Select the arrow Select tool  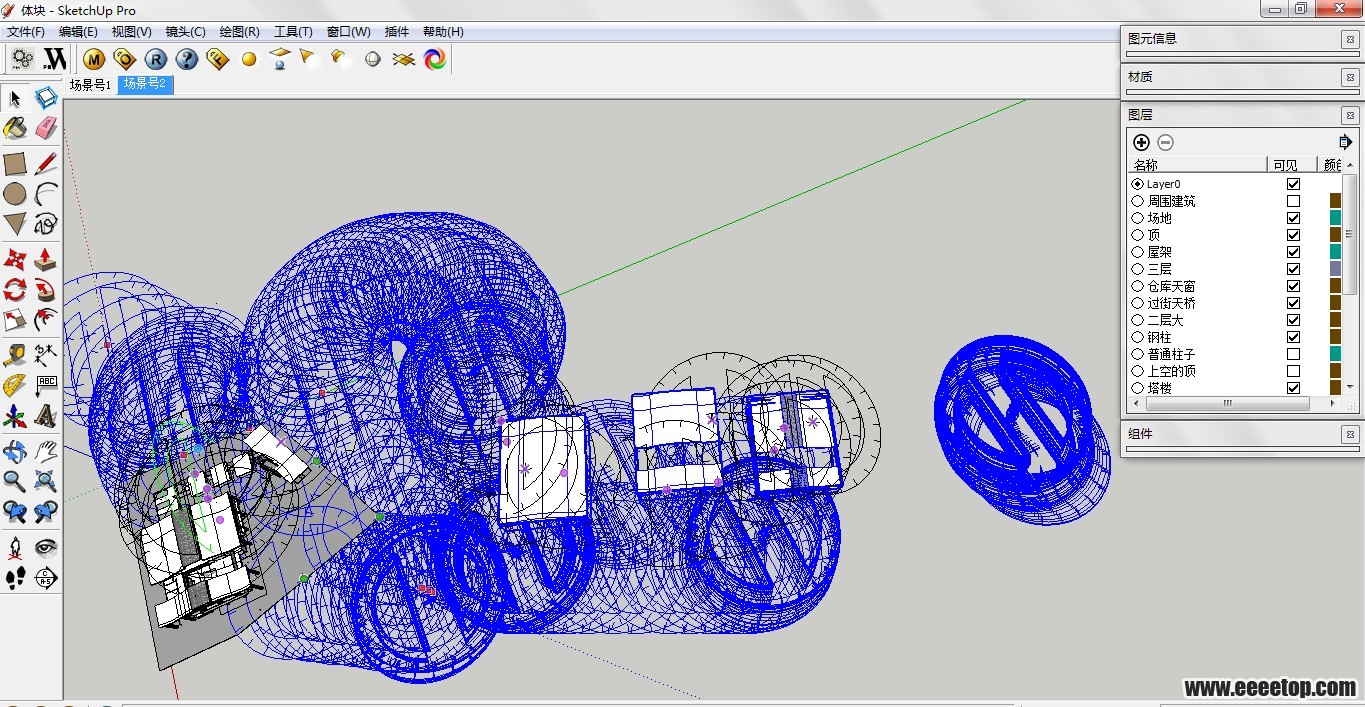click(15, 98)
